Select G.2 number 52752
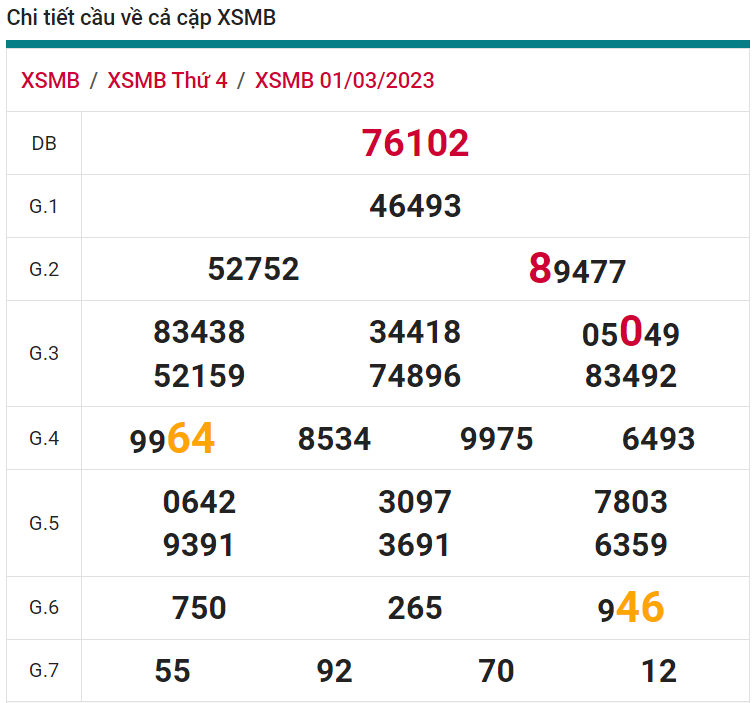 pyautogui.click(x=253, y=269)
